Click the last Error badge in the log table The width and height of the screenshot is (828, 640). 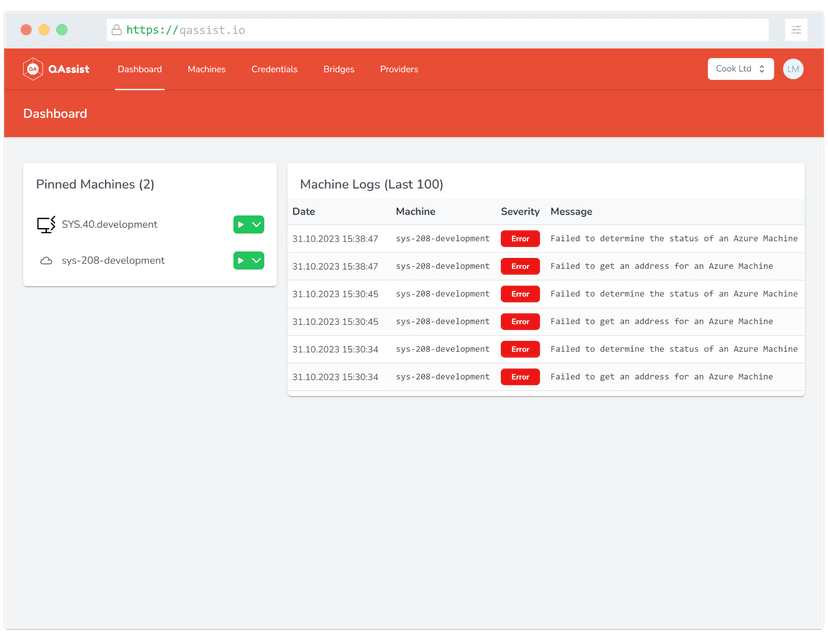click(520, 377)
